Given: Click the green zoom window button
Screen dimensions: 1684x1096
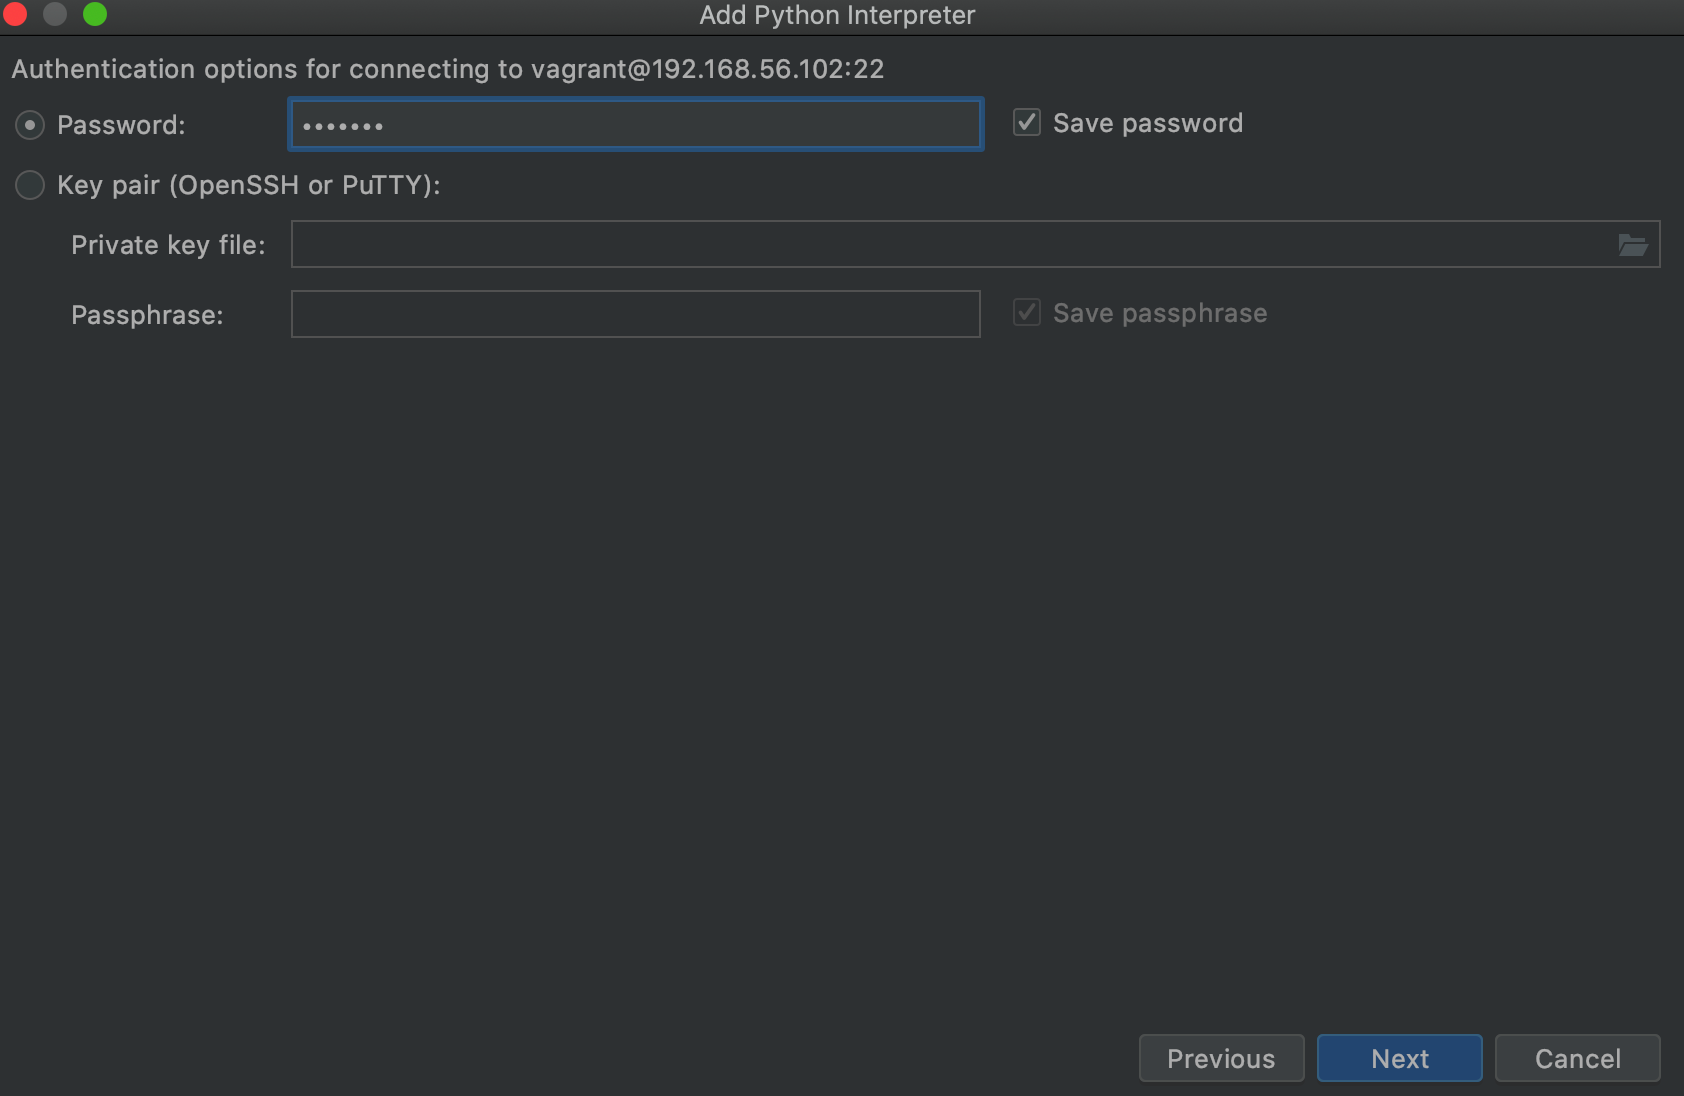Looking at the screenshot, I should point(95,14).
